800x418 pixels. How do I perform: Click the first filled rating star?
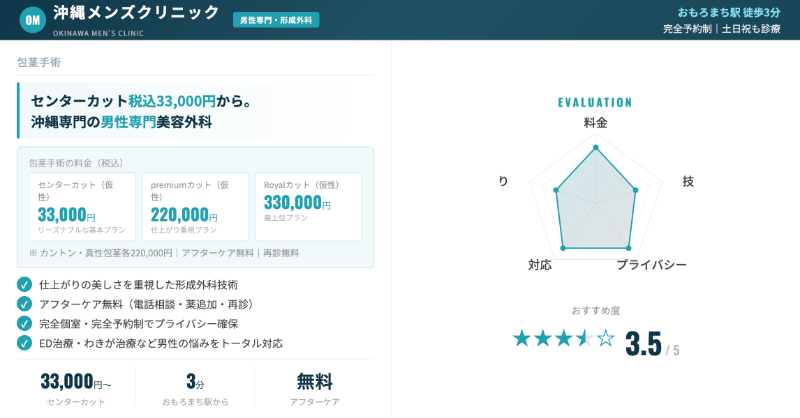click(521, 338)
